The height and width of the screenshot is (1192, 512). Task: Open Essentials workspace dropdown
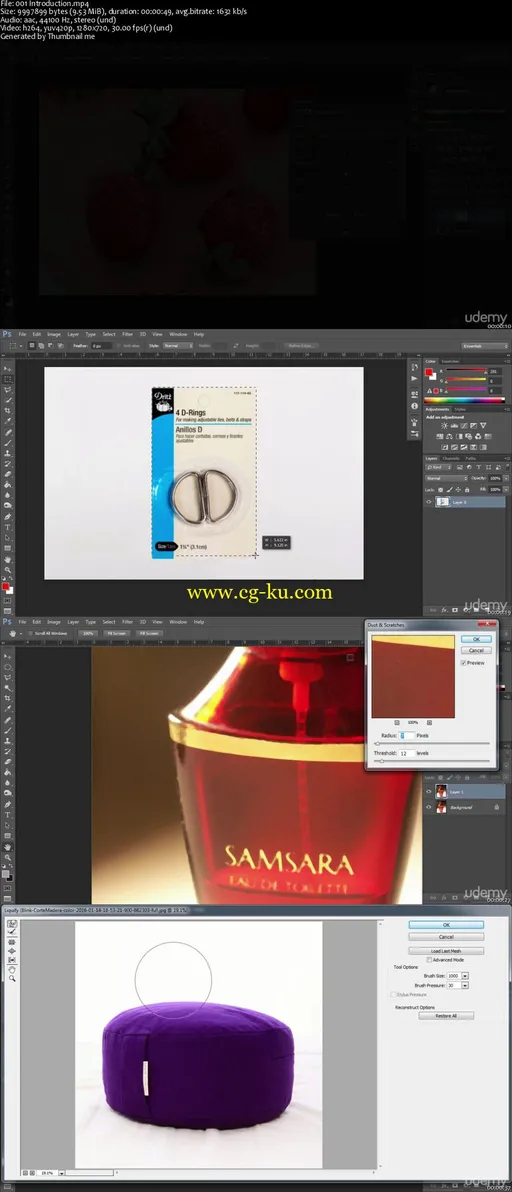pyautogui.click(x=485, y=346)
